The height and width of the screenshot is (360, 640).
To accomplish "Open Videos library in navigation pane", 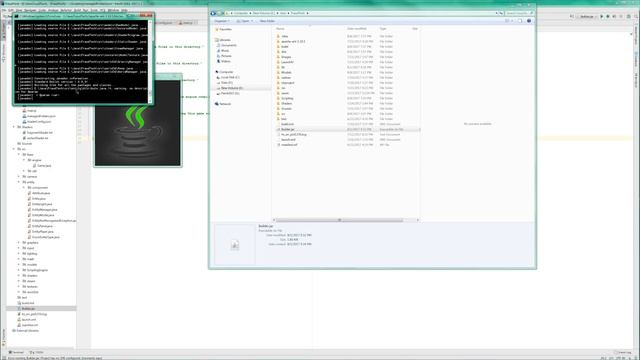I will [x=226, y=61].
